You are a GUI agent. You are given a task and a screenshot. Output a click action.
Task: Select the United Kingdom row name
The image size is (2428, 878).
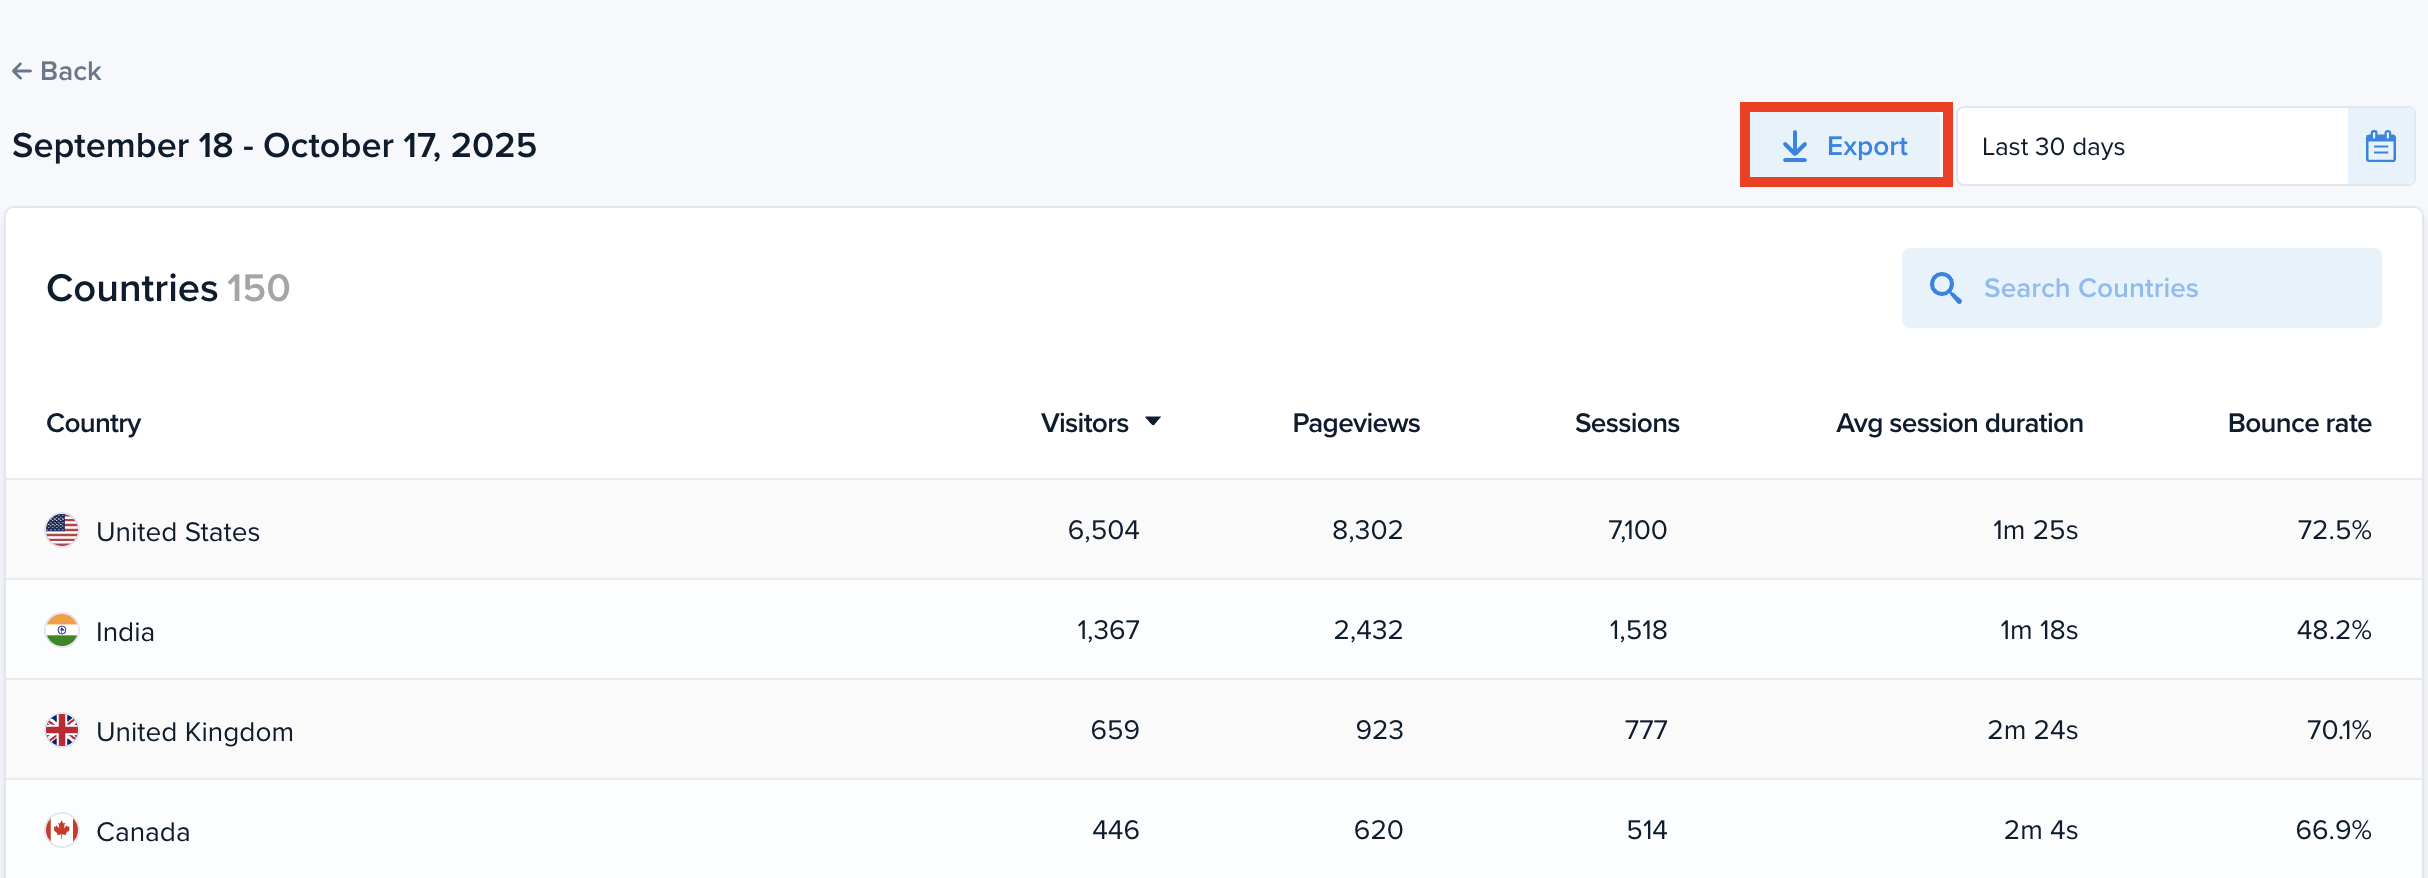pos(195,732)
